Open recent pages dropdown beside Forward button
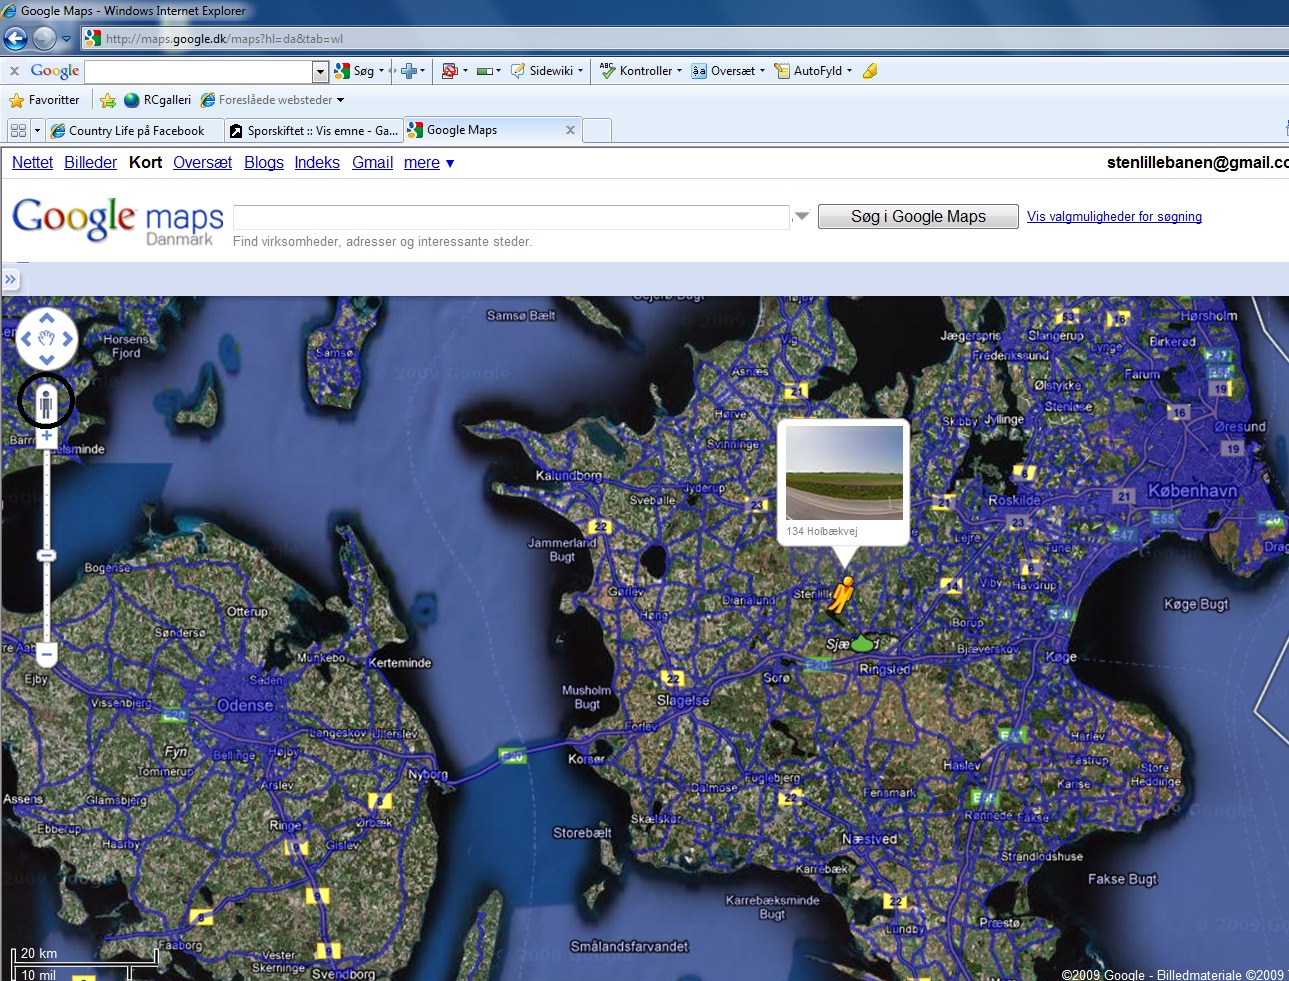The image size is (1289, 981). tap(67, 39)
